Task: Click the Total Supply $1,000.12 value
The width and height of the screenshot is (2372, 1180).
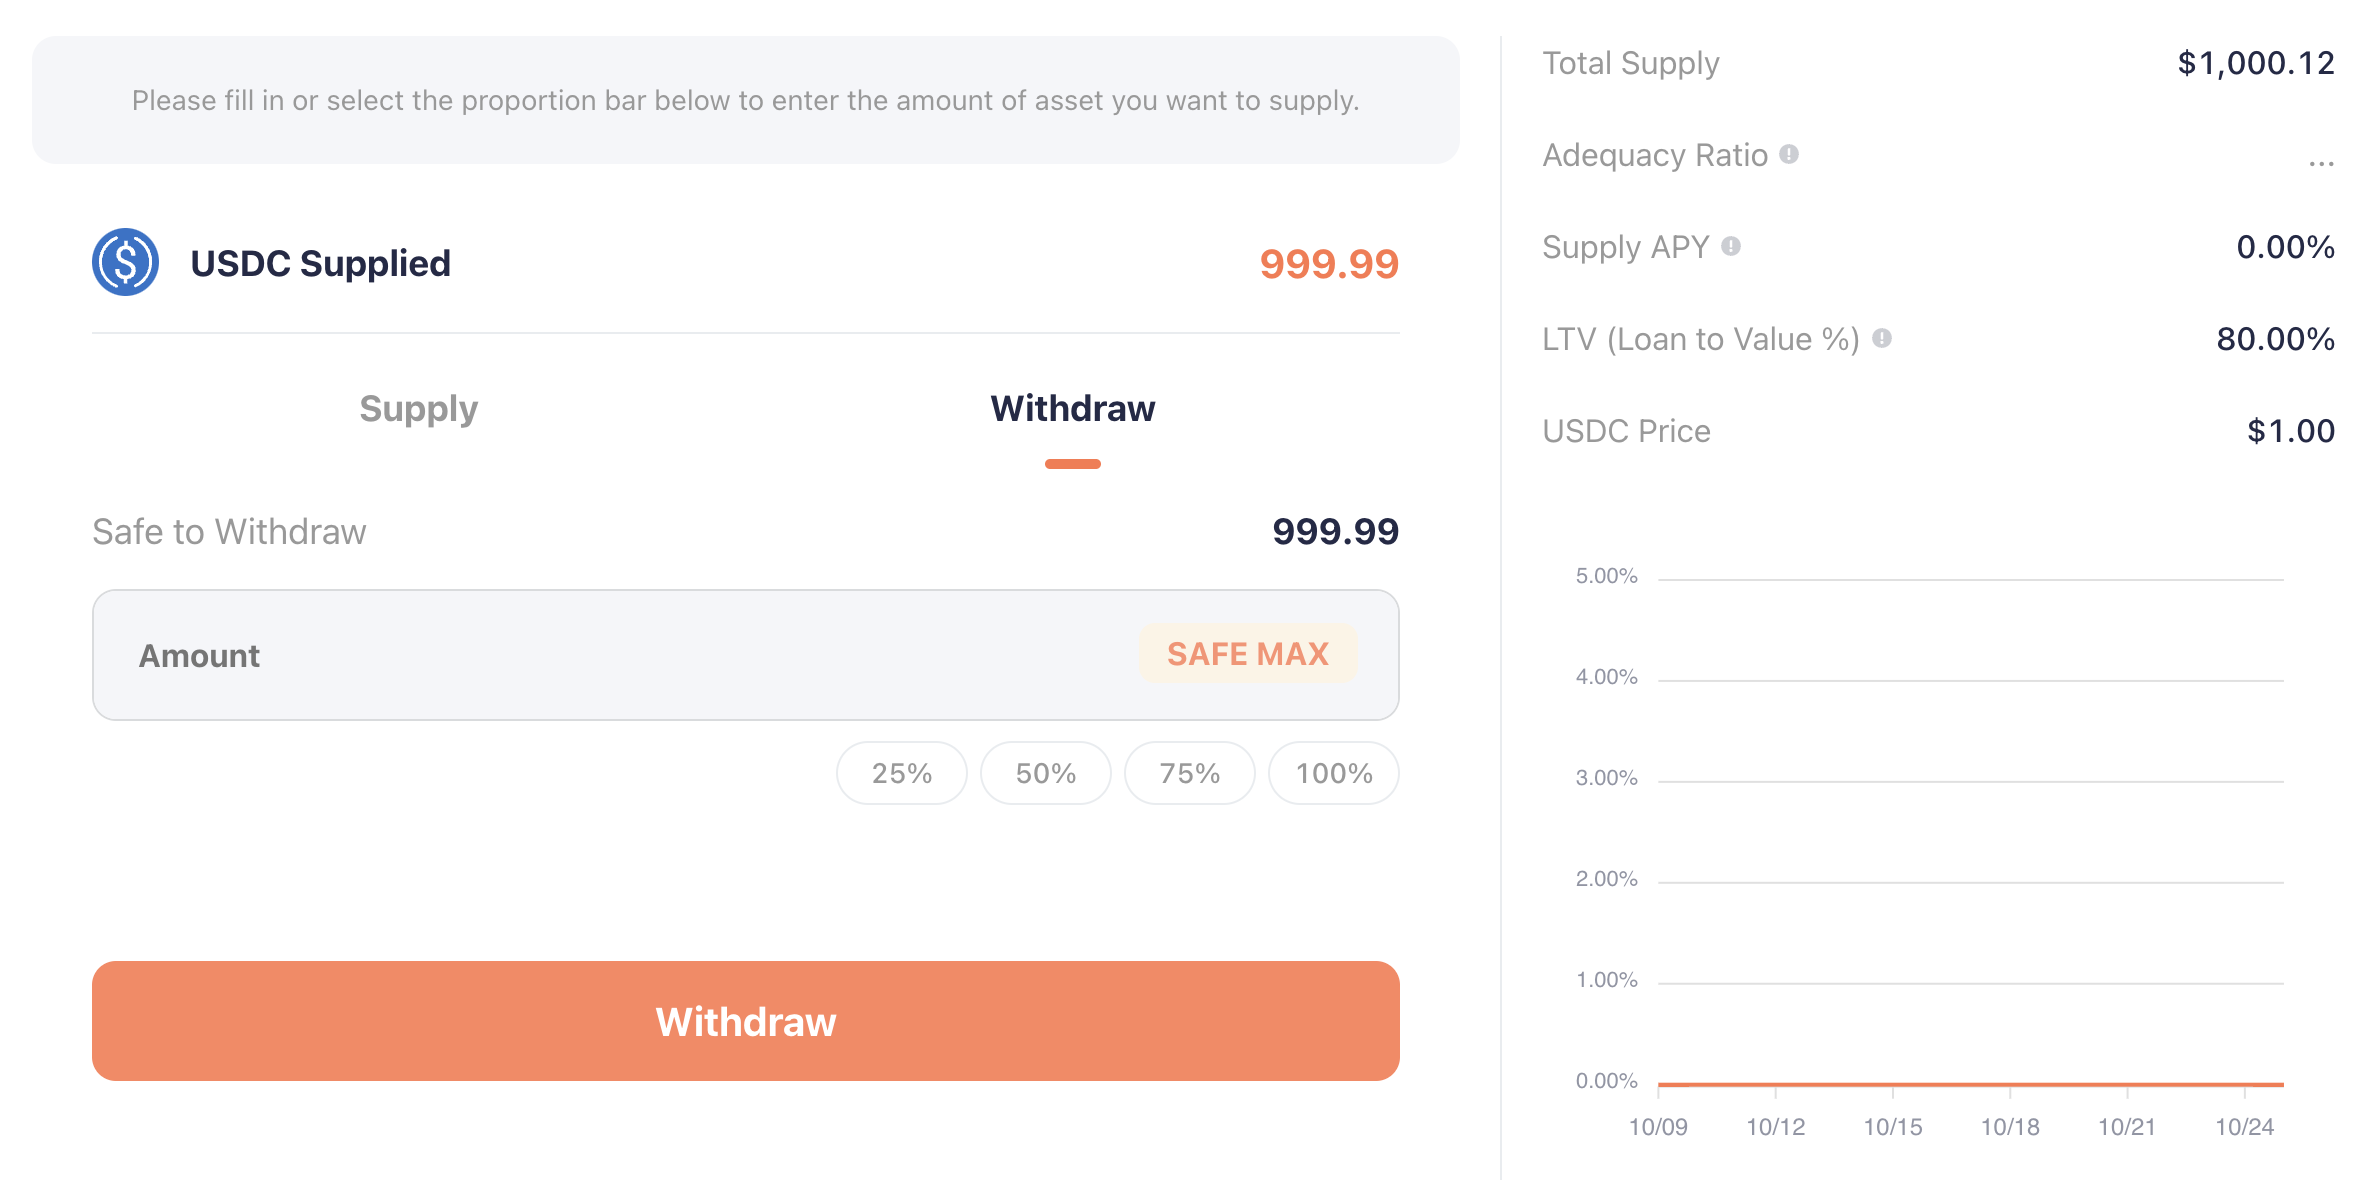Action: [2255, 63]
